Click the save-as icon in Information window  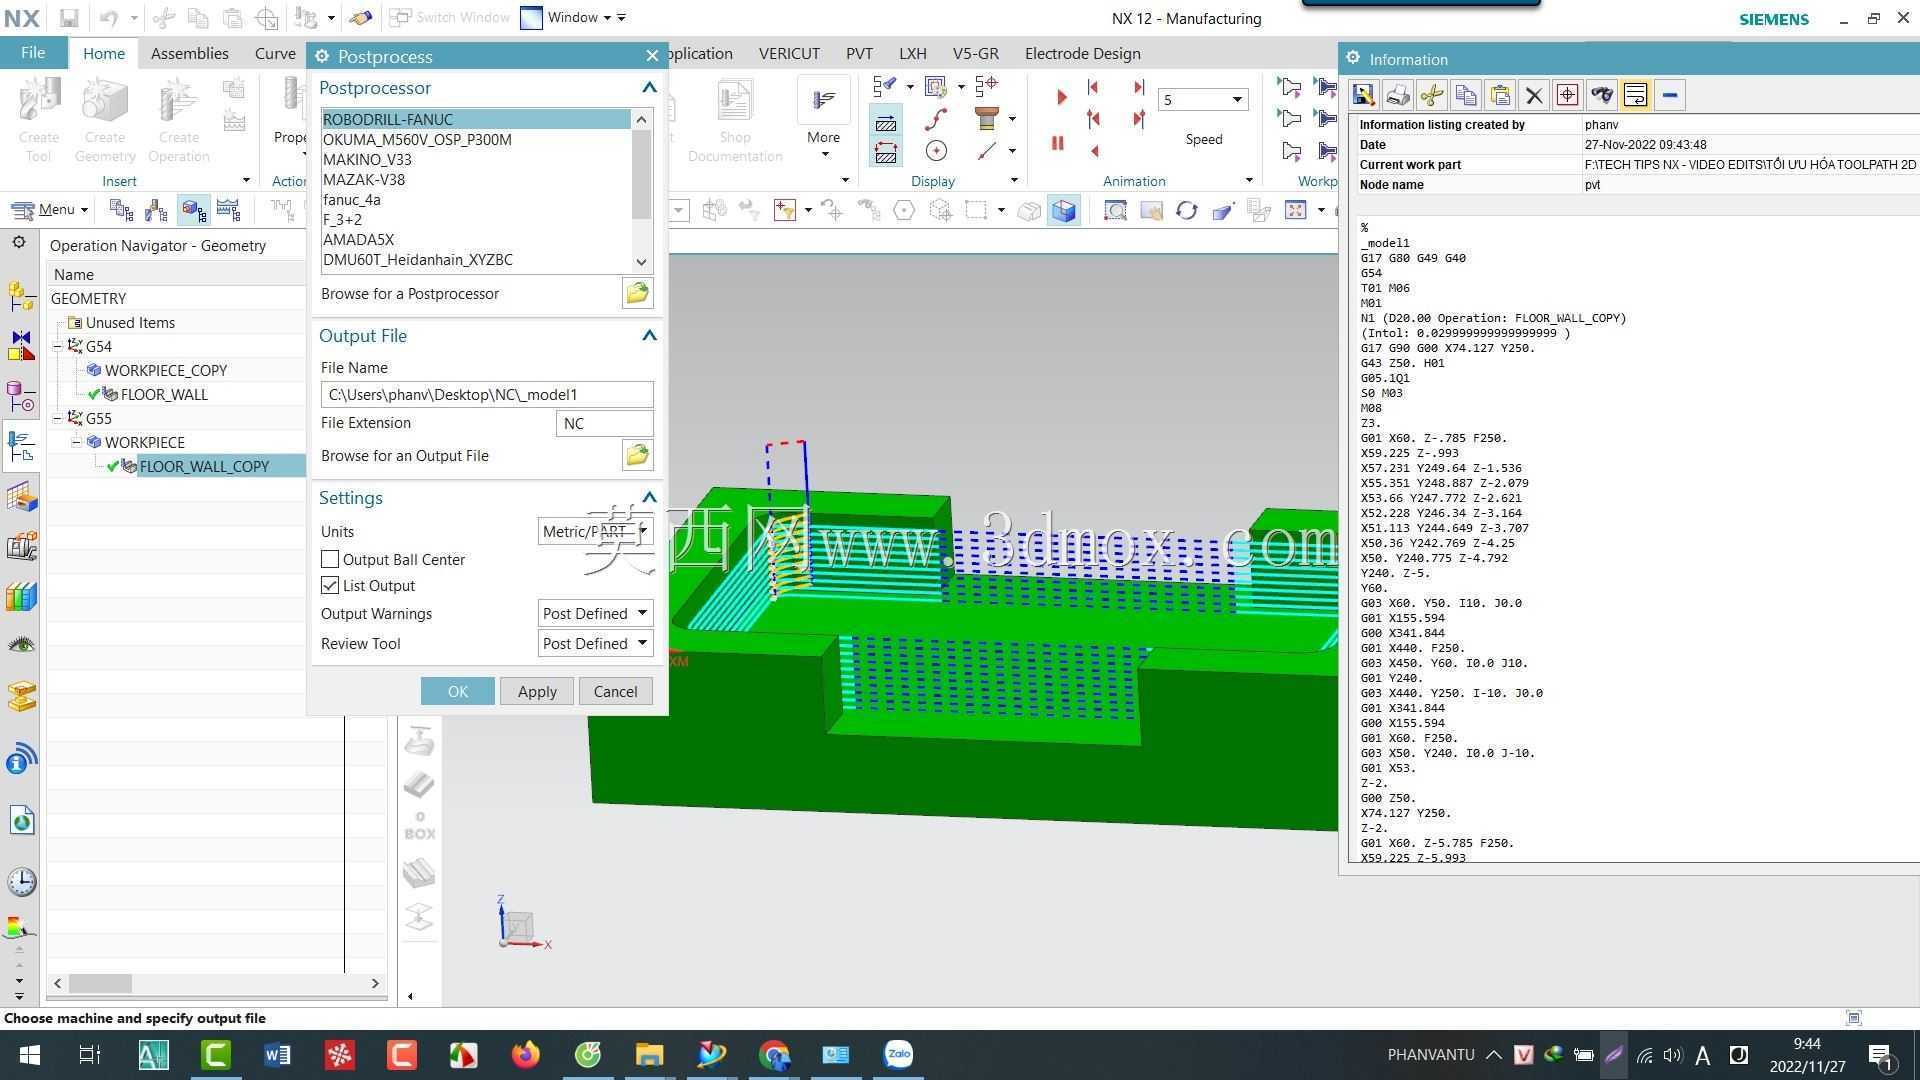tap(1363, 95)
